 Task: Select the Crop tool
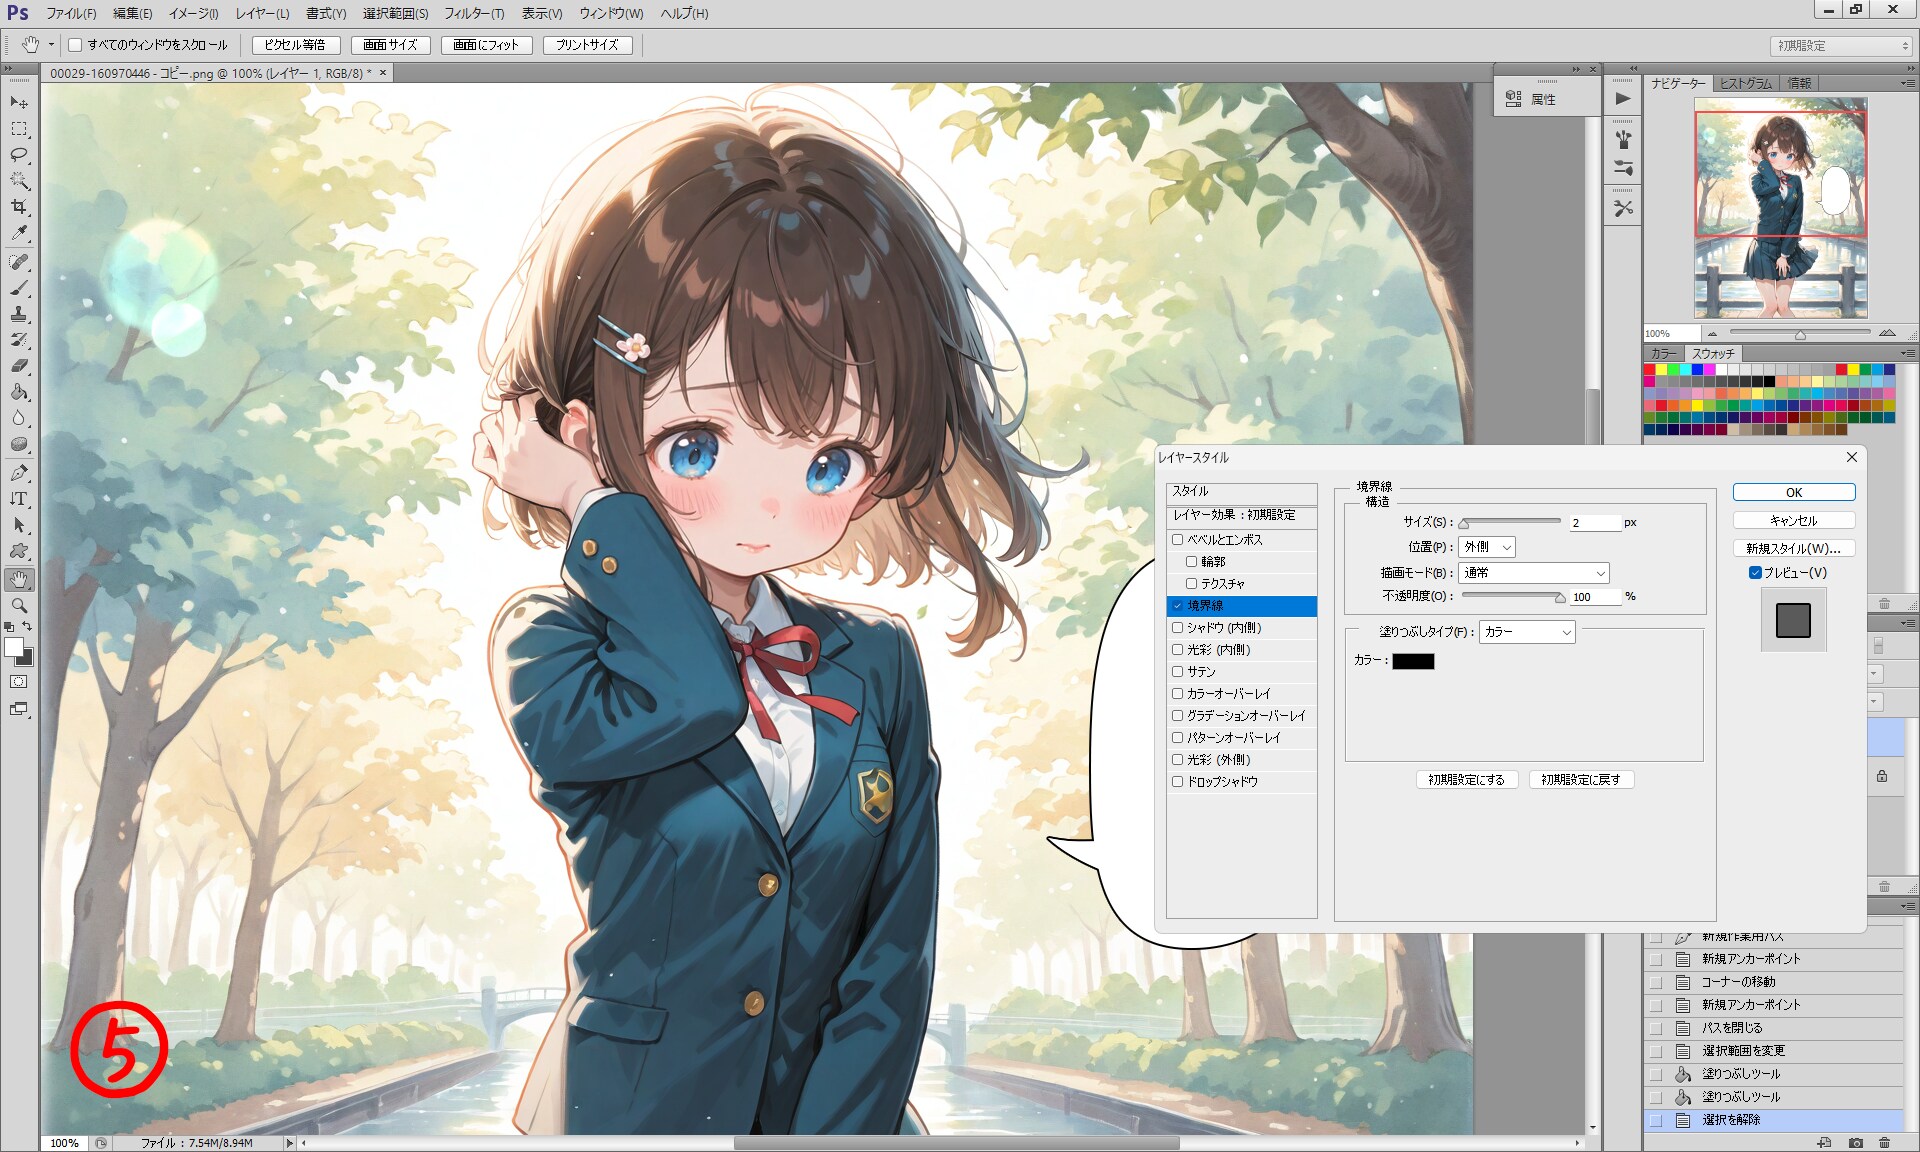click(x=19, y=207)
